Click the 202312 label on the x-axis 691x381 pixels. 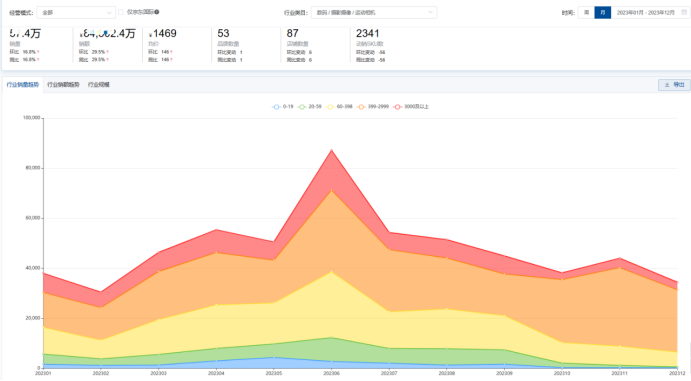[677, 373]
